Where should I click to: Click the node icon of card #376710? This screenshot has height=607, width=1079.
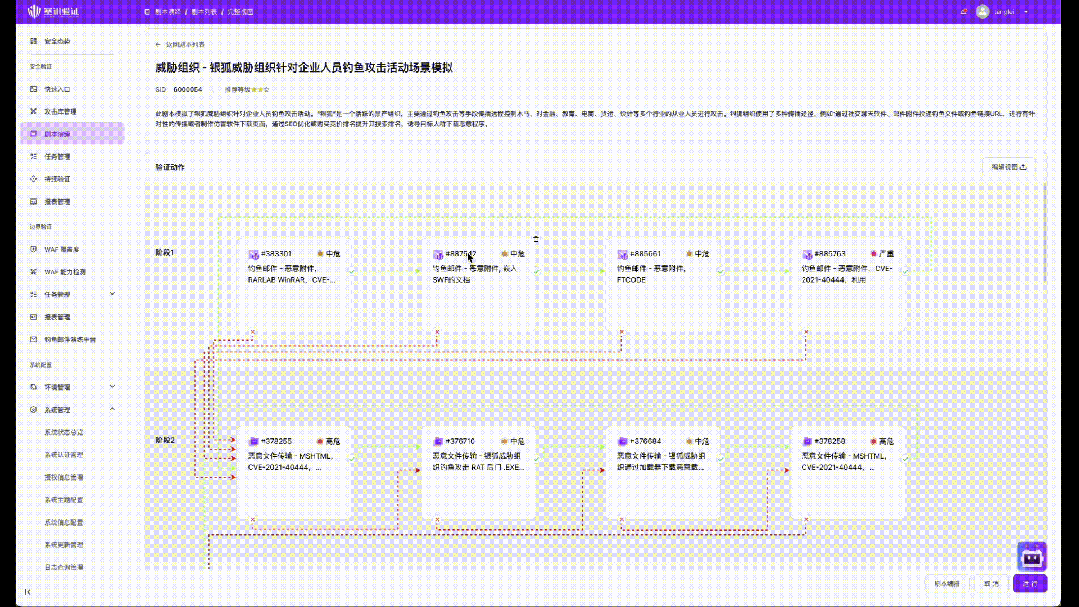click(x=438, y=441)
